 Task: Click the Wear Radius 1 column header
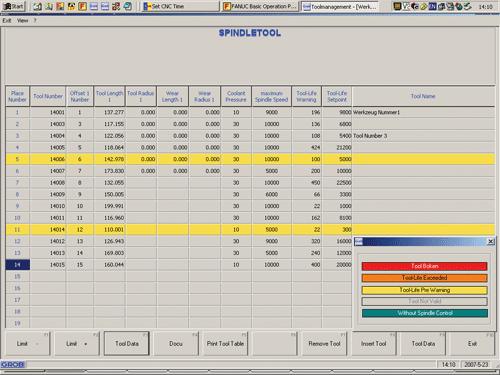tap(204, 96)
